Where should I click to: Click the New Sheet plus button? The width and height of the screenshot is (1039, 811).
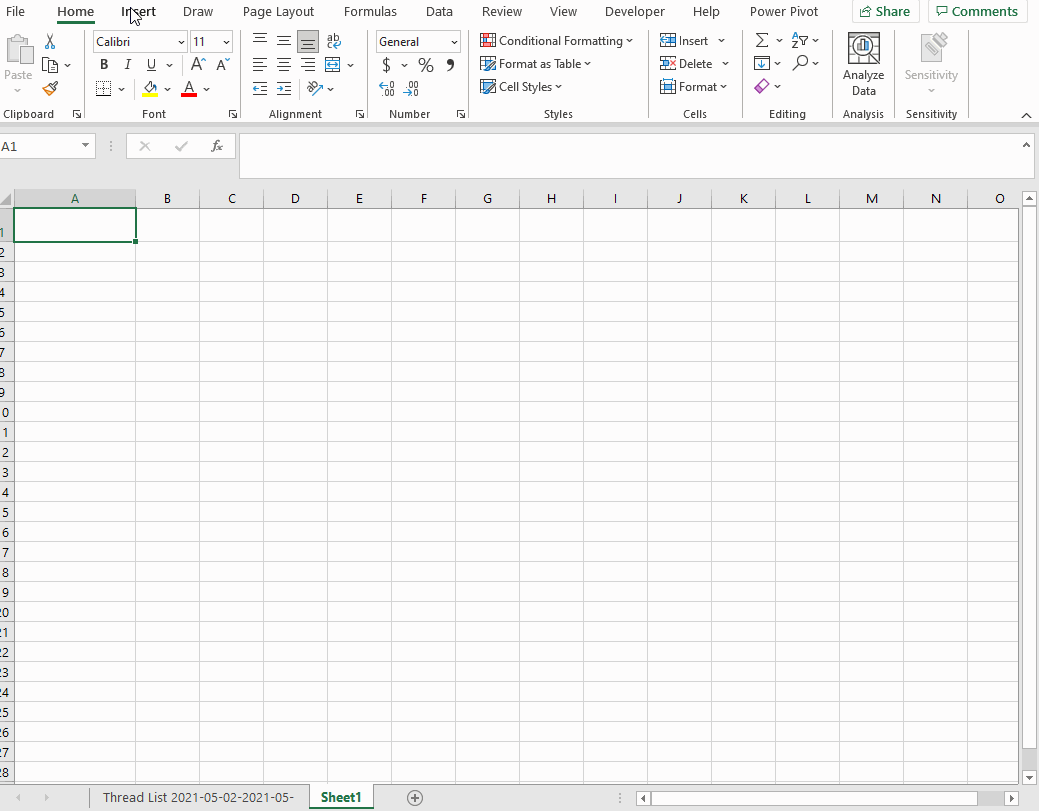click(414, 797)
